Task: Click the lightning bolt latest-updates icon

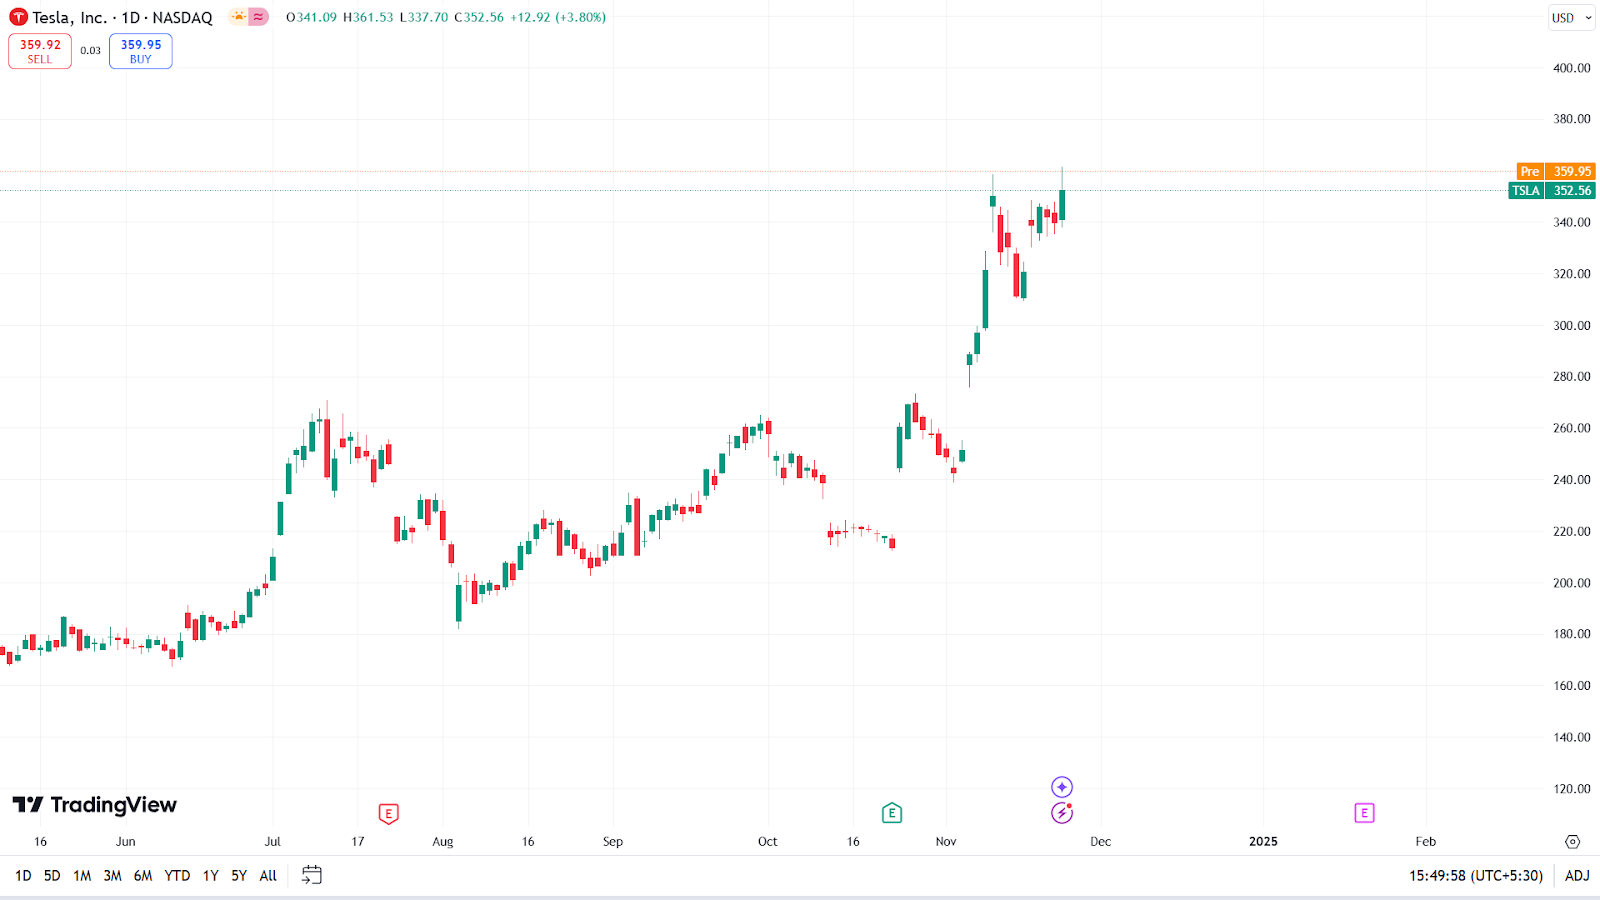Action: click(x=1062, y=813)
